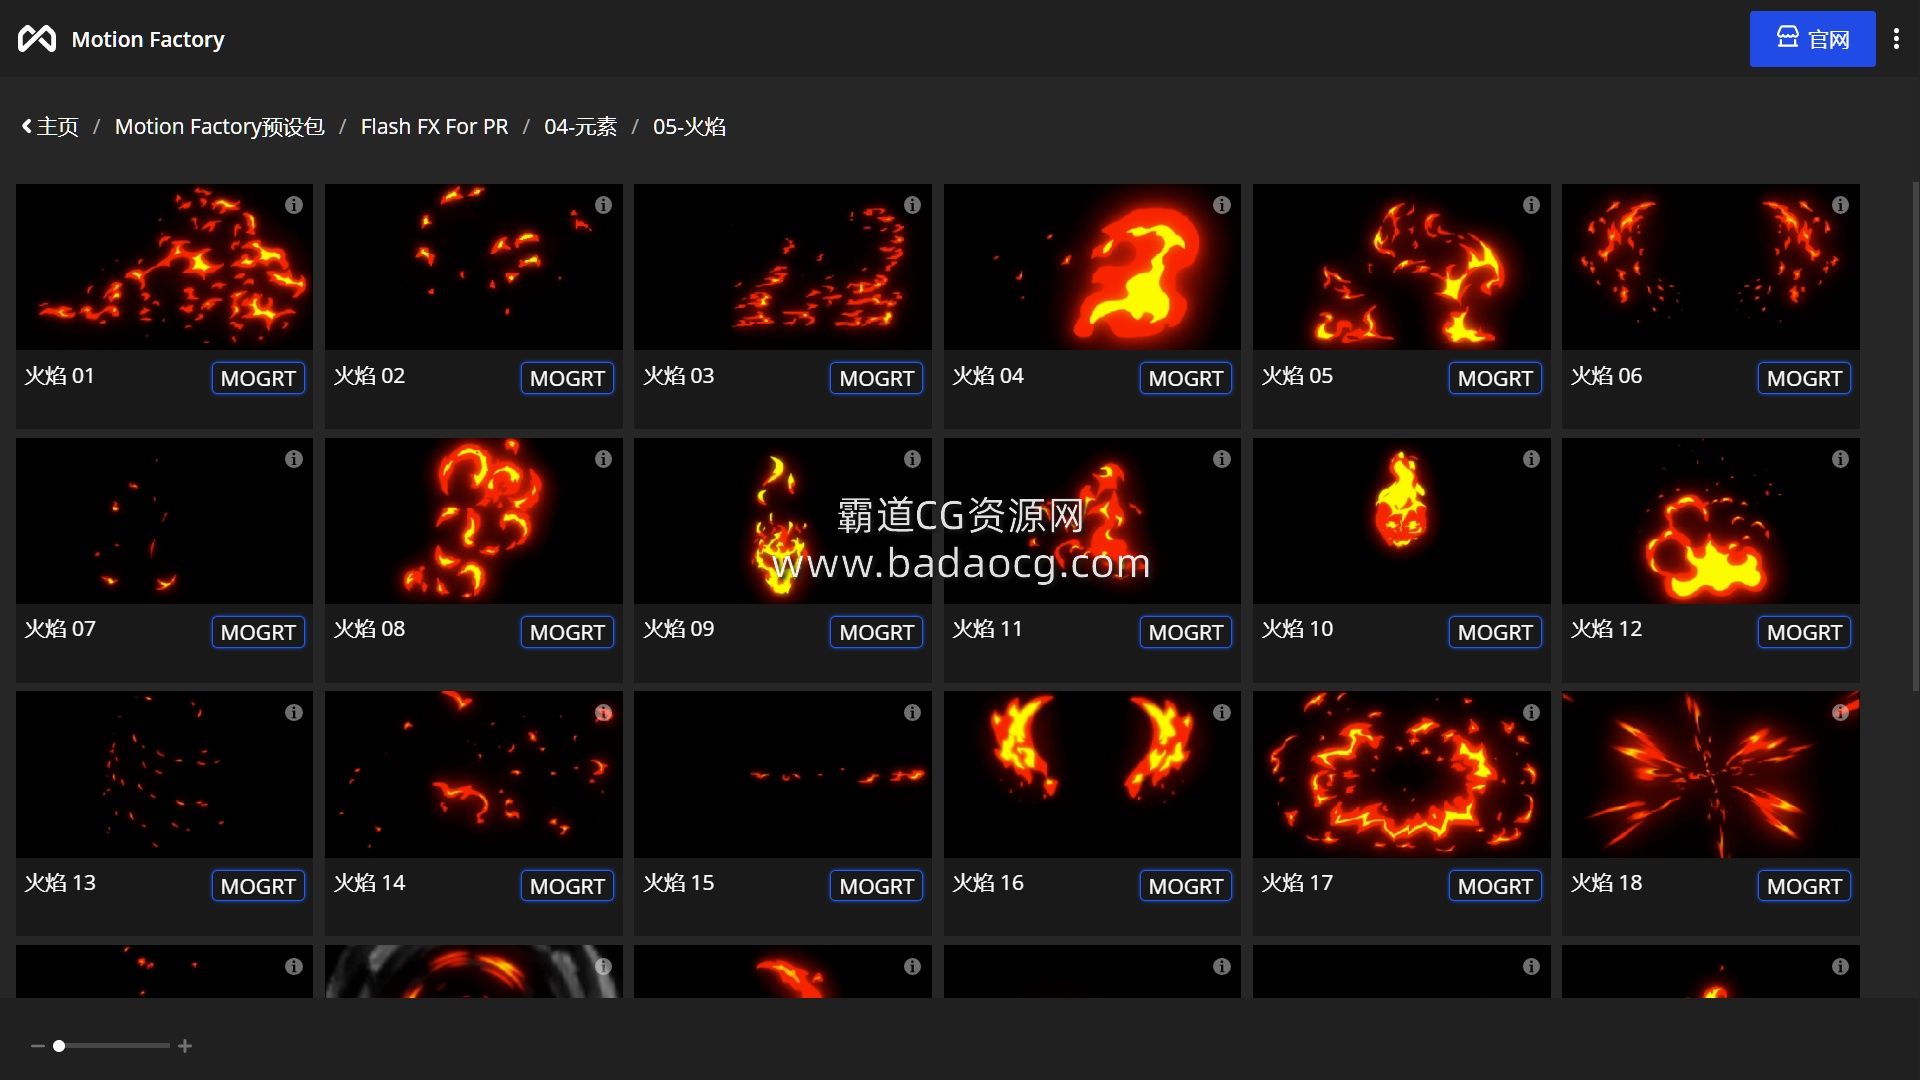Select the 火焰 04 thumbnail
The image size is (1920, 1080).
pyautogui.click(x=1092, y=267)
